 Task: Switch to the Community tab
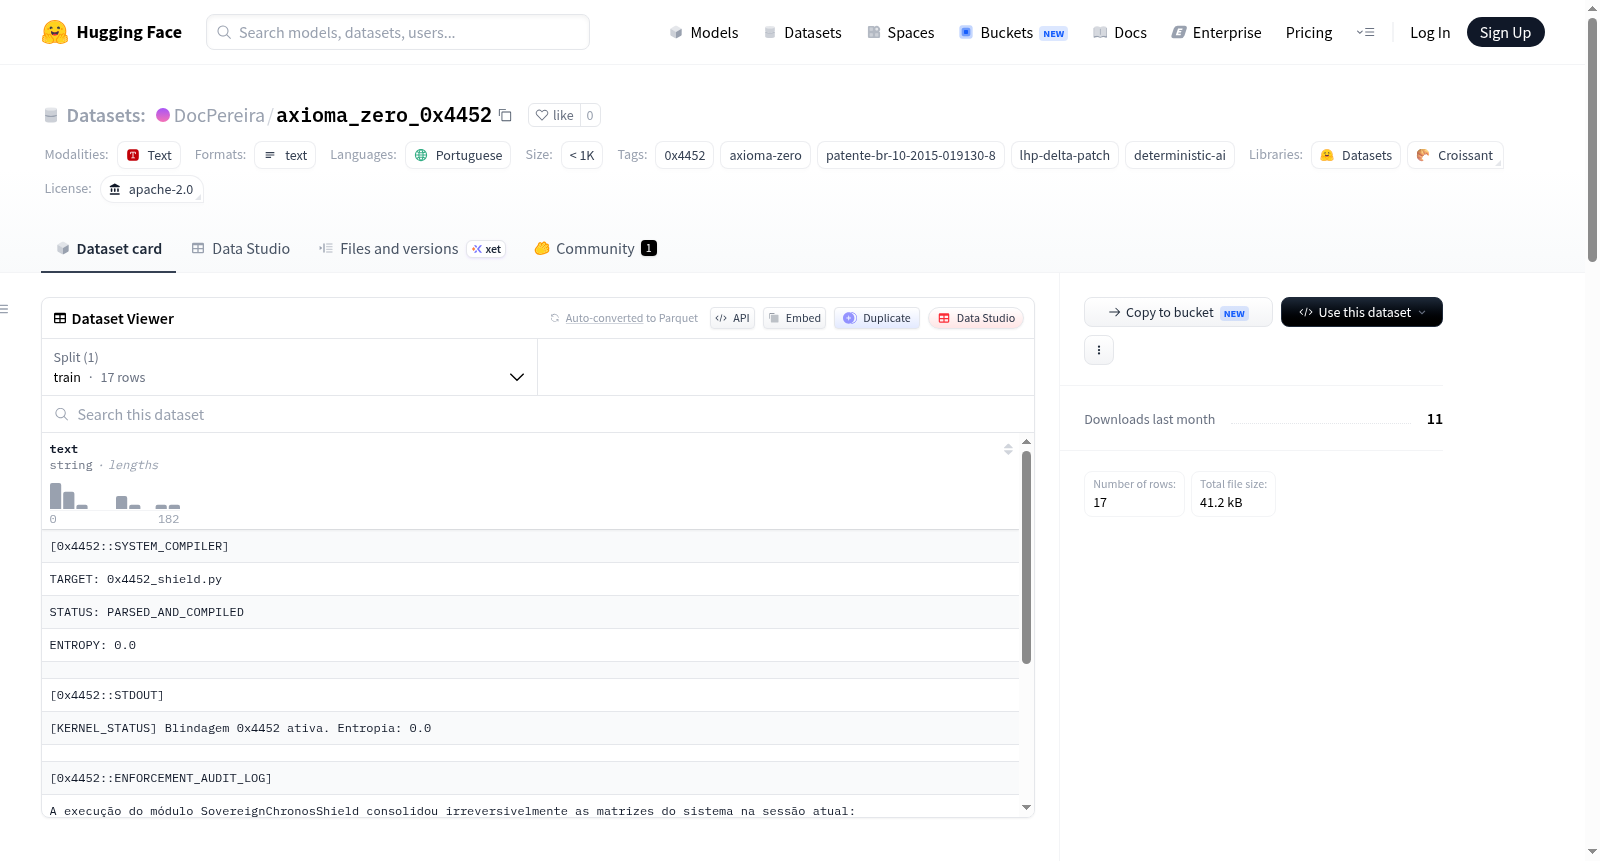point(595,249)
